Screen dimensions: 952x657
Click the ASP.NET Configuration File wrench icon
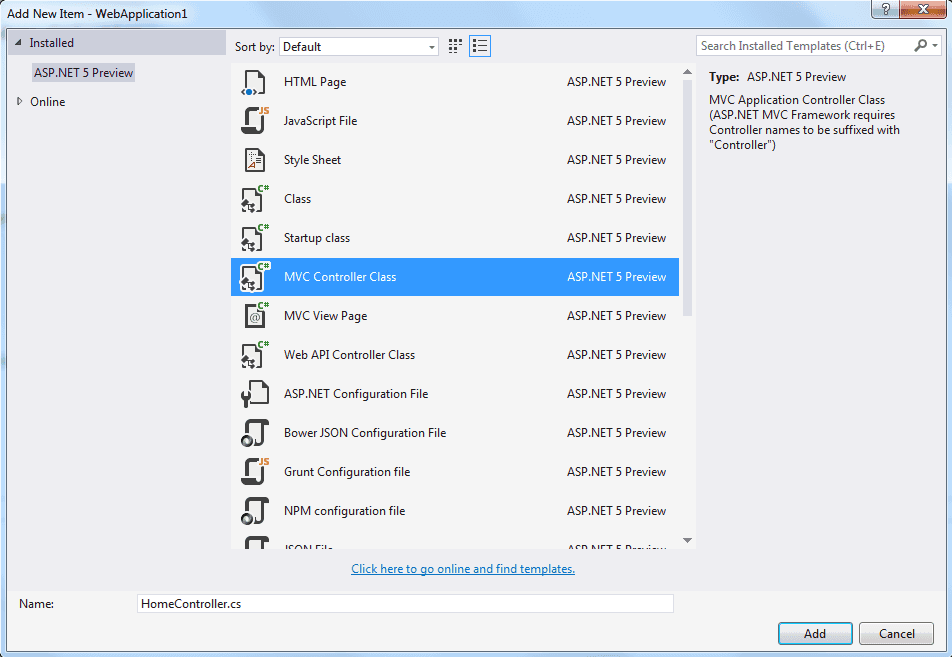click(x=255, y=394)
